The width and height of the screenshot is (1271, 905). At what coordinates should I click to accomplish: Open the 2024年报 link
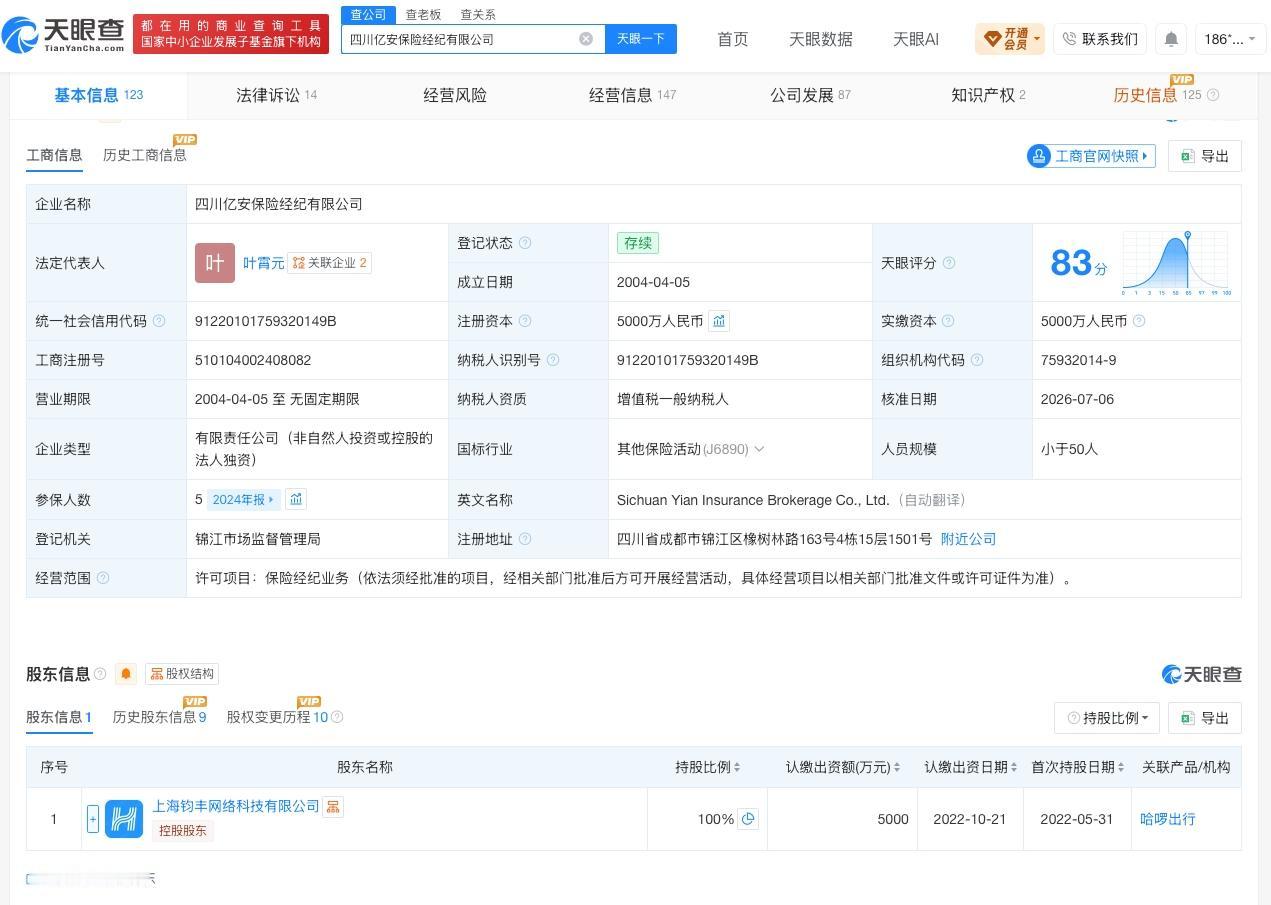[244, 499]
